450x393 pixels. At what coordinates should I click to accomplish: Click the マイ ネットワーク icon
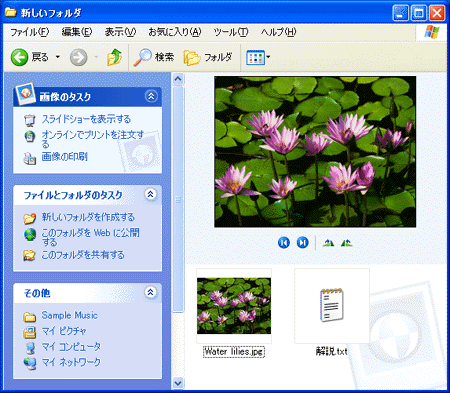[30, 363]
